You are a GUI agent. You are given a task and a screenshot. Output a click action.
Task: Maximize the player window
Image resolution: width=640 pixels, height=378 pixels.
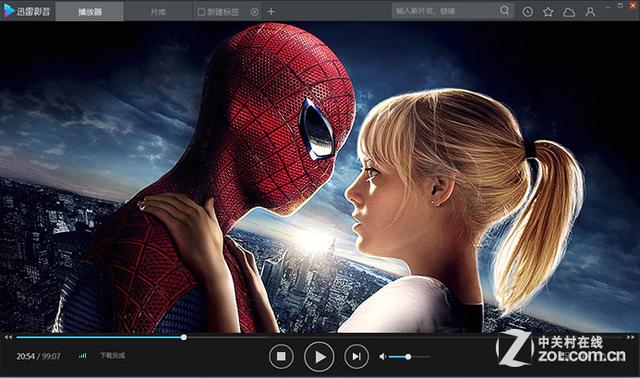620,5
